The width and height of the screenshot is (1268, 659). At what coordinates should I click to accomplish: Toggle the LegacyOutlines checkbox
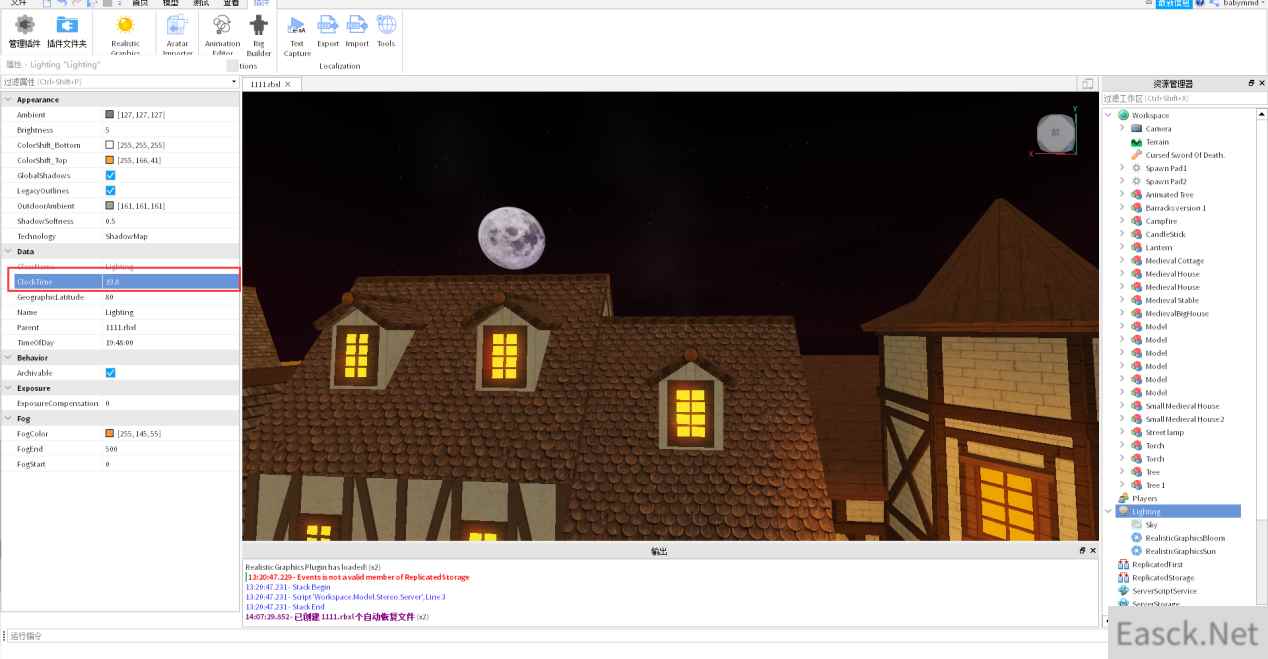coord(110,190)
